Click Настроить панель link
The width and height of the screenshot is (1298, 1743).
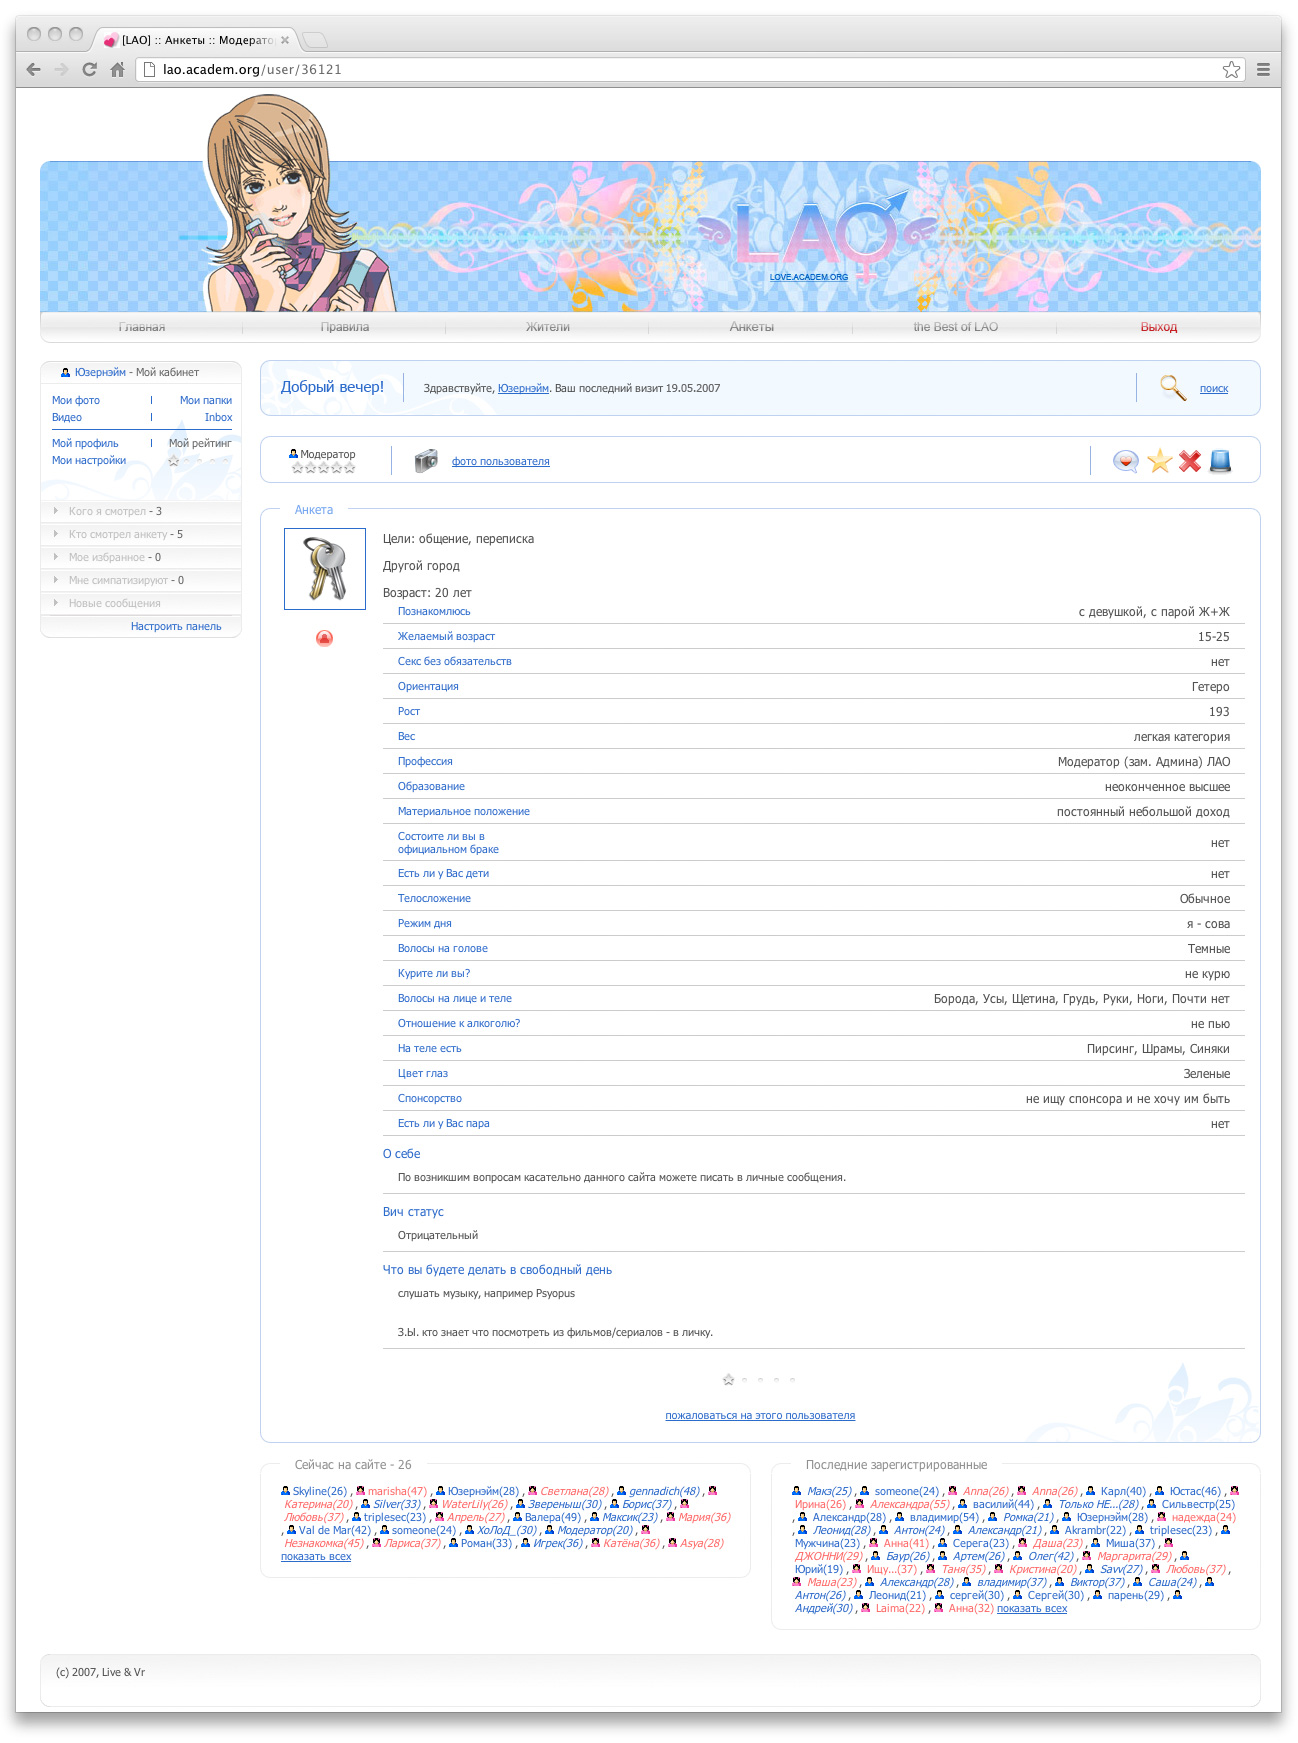[x=176, y=626]
